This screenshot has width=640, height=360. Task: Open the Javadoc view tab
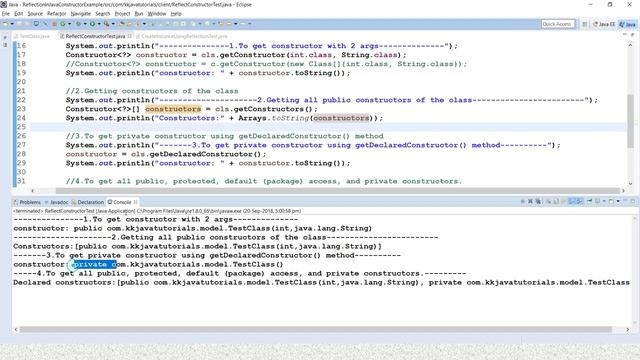pyautogui.click(x=56, y=202)
